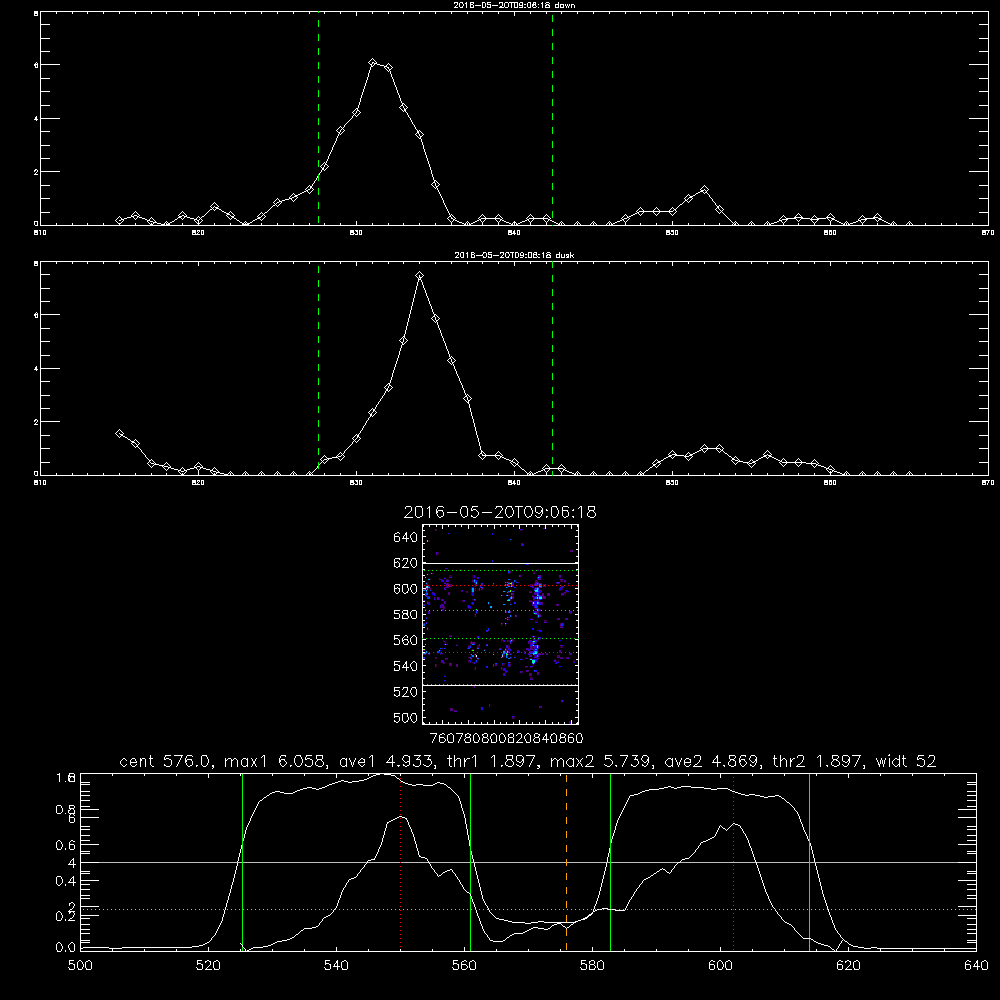The height and width of the screenshot is (1000, 1000).
Task: Click the highest diamond marker in dawn plot
Action: click(x=373, y=62)
